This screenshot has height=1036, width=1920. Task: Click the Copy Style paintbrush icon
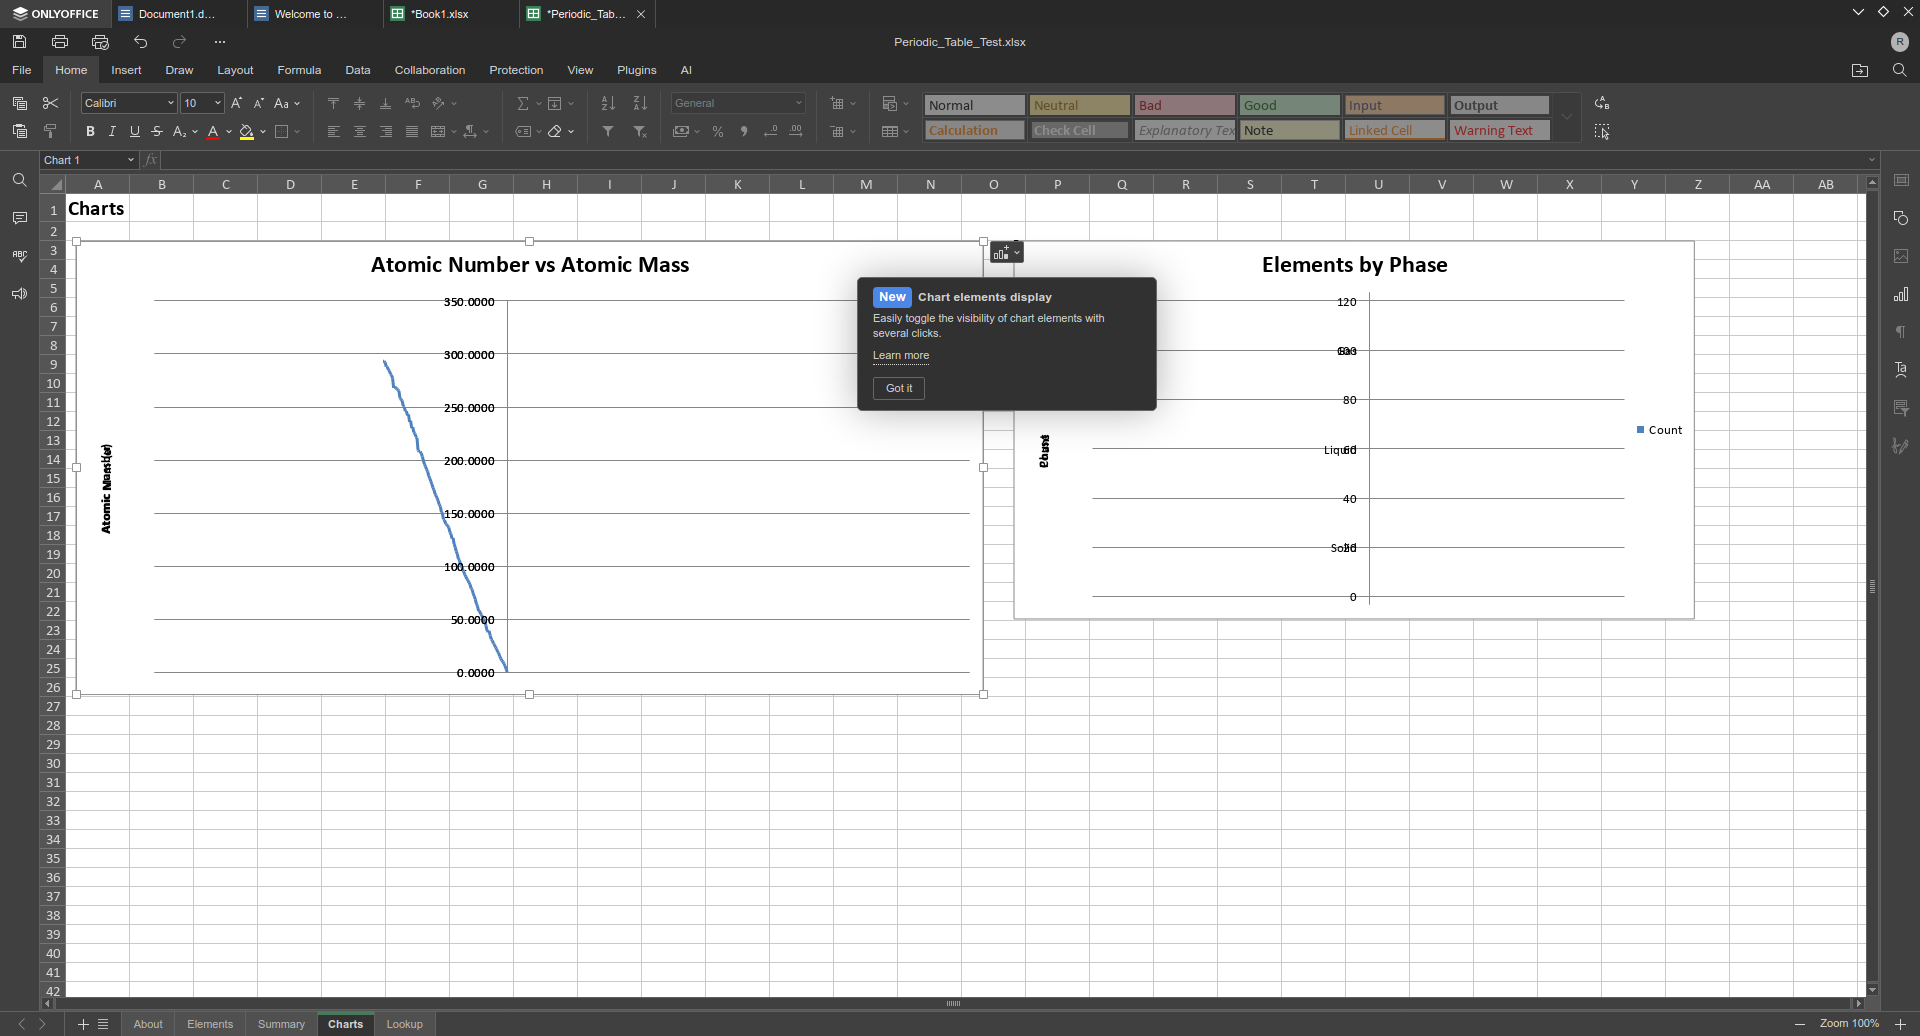point(51,131)
